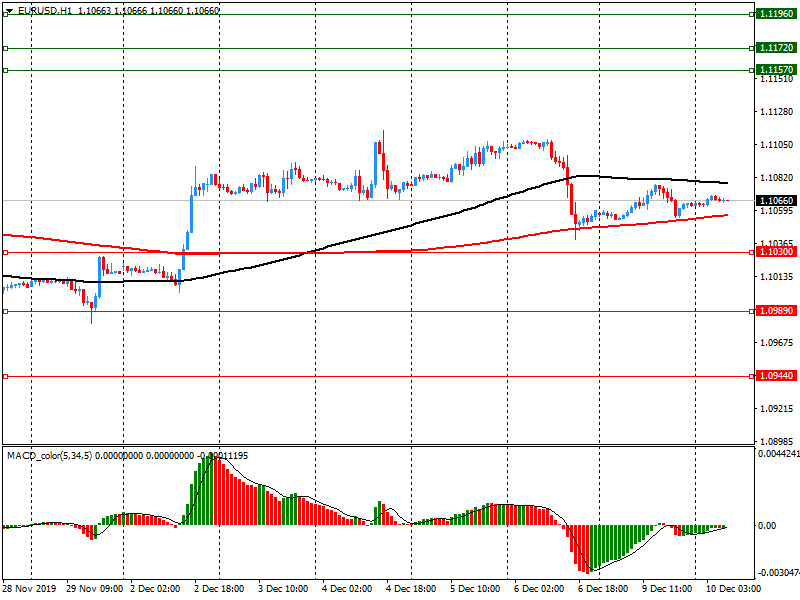
Task: Click the 1.11280 price scale value
Action: click(777, 112)
